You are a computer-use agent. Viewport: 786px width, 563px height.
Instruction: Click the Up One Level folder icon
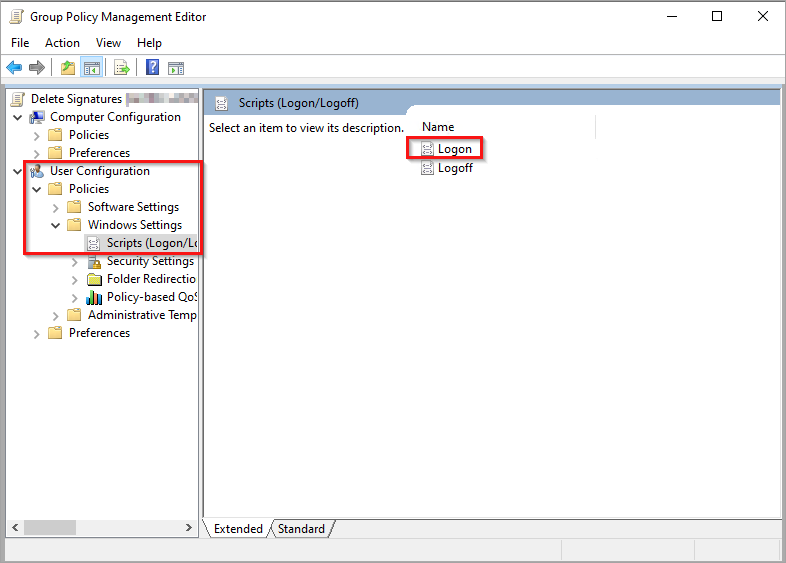click(67, 68)
